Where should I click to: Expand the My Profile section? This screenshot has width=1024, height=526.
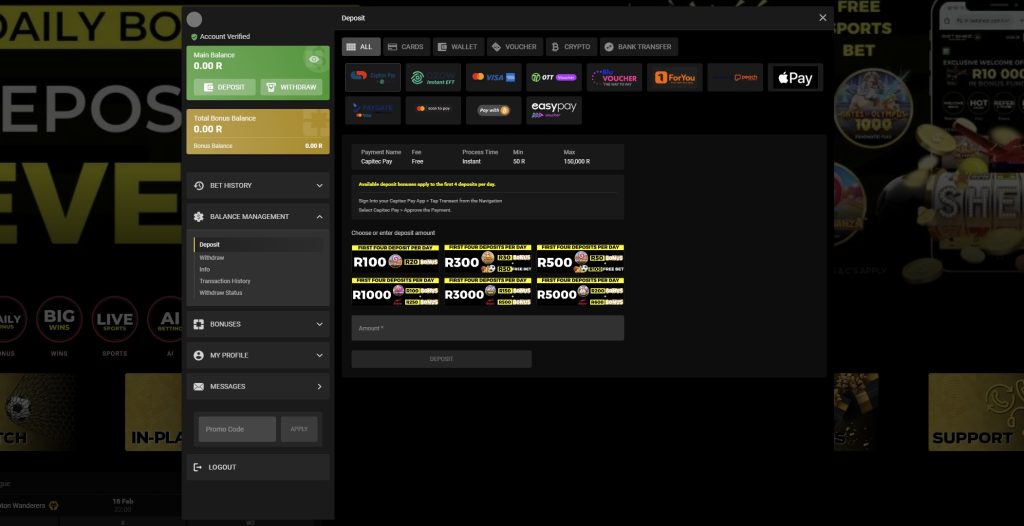pos(258,355)
